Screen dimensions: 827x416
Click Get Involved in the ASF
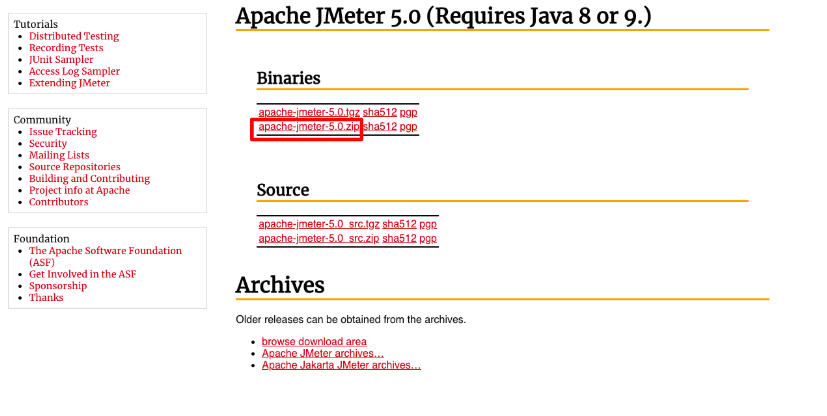pos(82,274)
